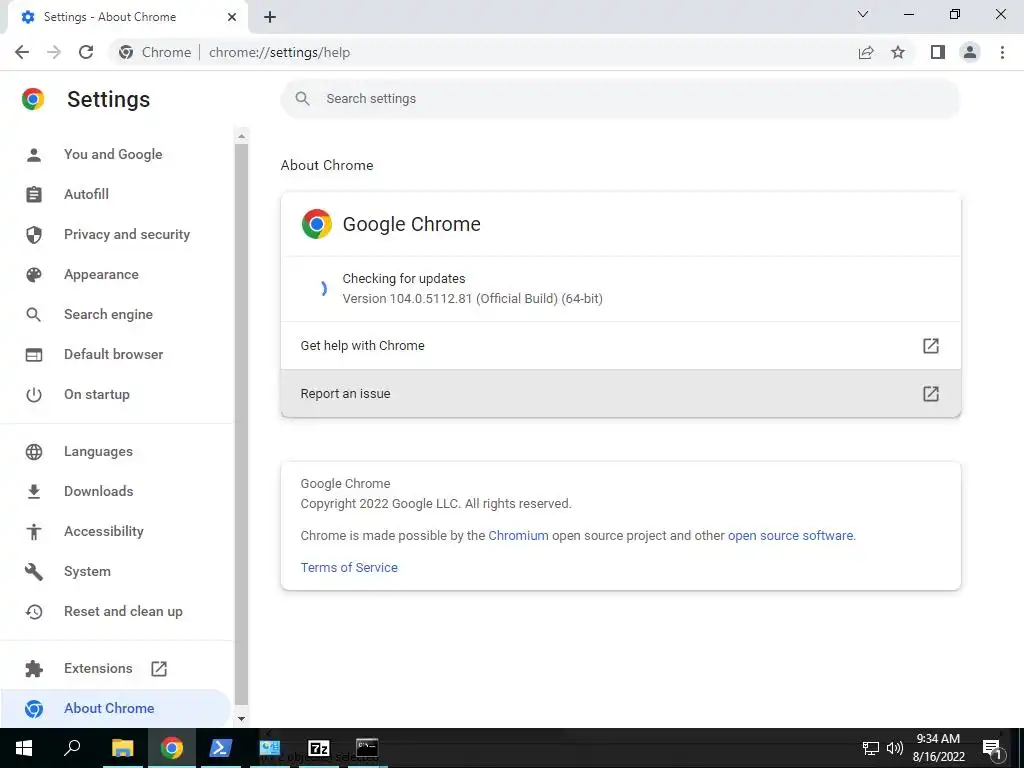
Task: Go back using the browser back arrow
Action: [22, 52]
